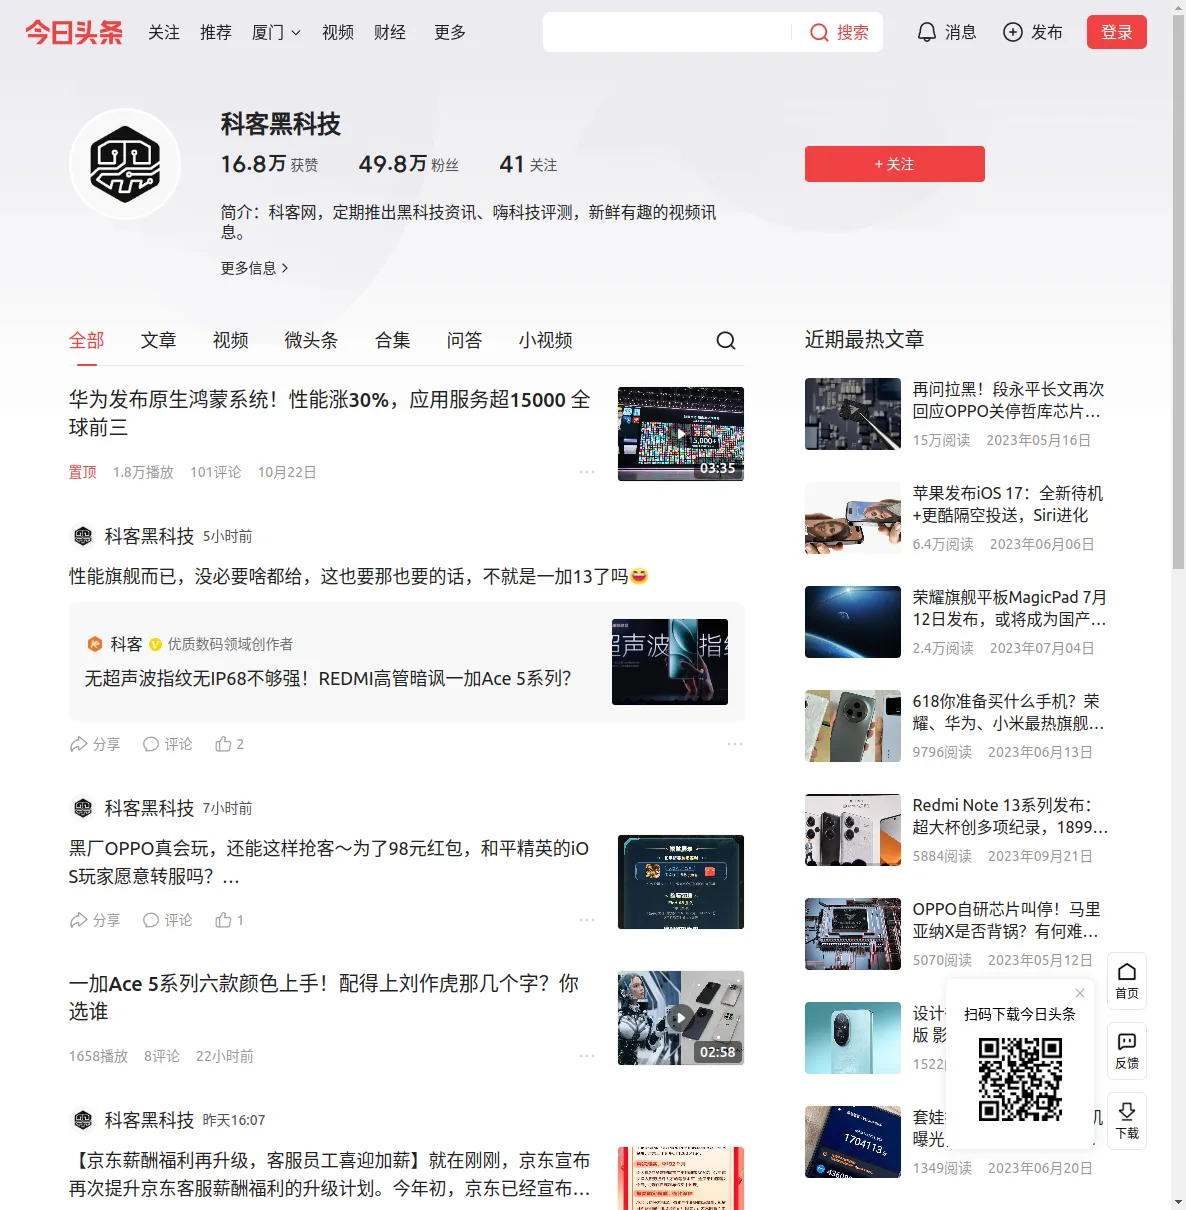1186x1210 pixels.
Task: Click the 发布 plus icon
Action: click(x=1013, y=33)
